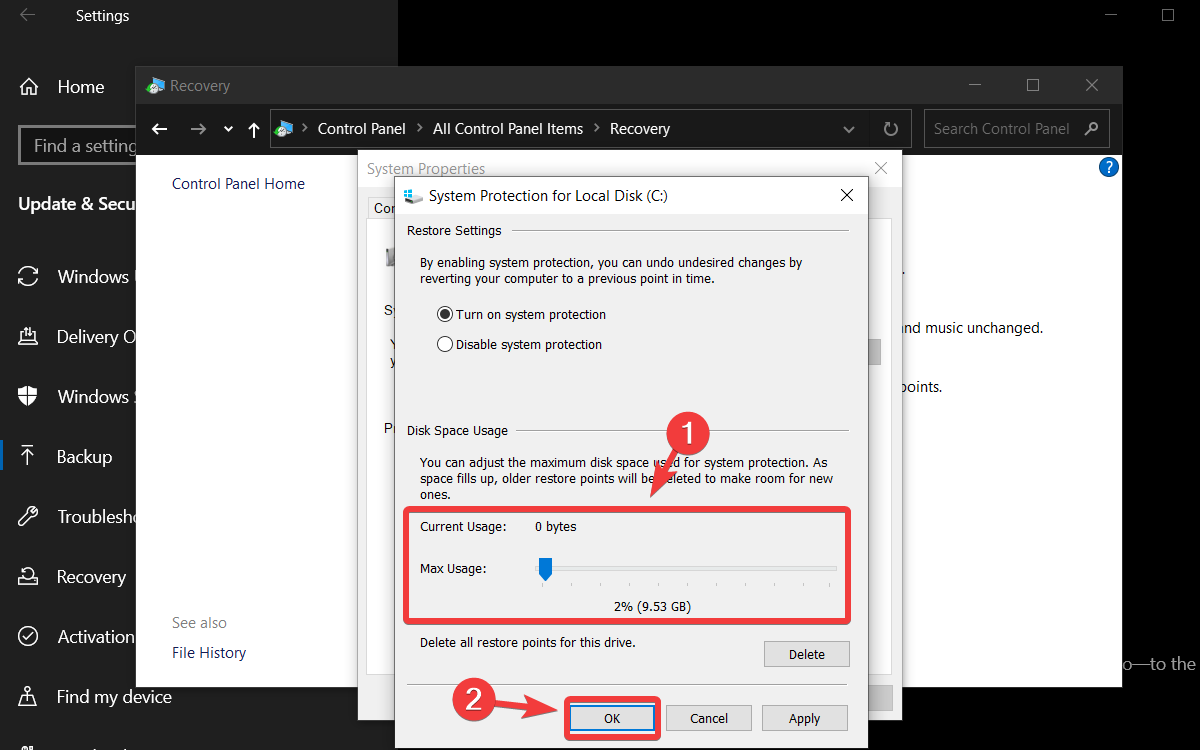Image resolution: width=1200 pixels, height=750 pixels.
Task: Click Recovery icon in Settings sidebar
Action: [x=29, y=577]
